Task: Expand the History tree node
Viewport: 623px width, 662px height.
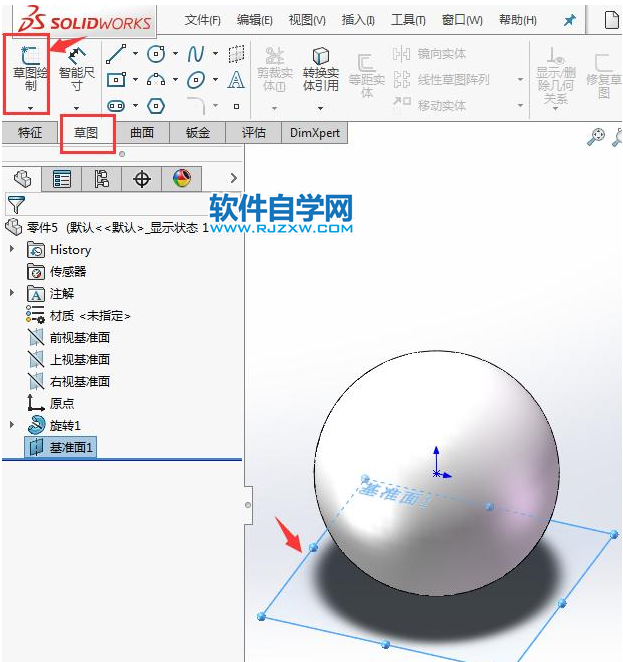Action: pos(12,249)
